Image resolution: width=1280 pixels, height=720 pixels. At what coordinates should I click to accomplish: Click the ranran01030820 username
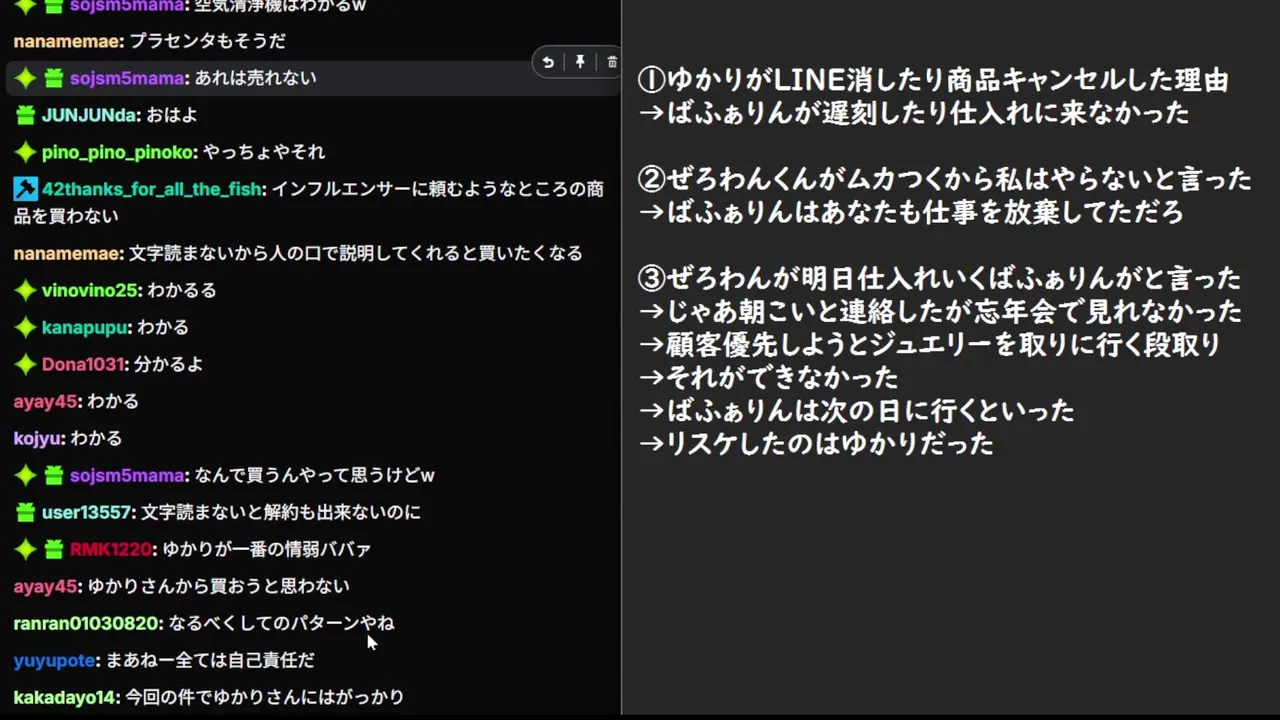click(86, 623)
